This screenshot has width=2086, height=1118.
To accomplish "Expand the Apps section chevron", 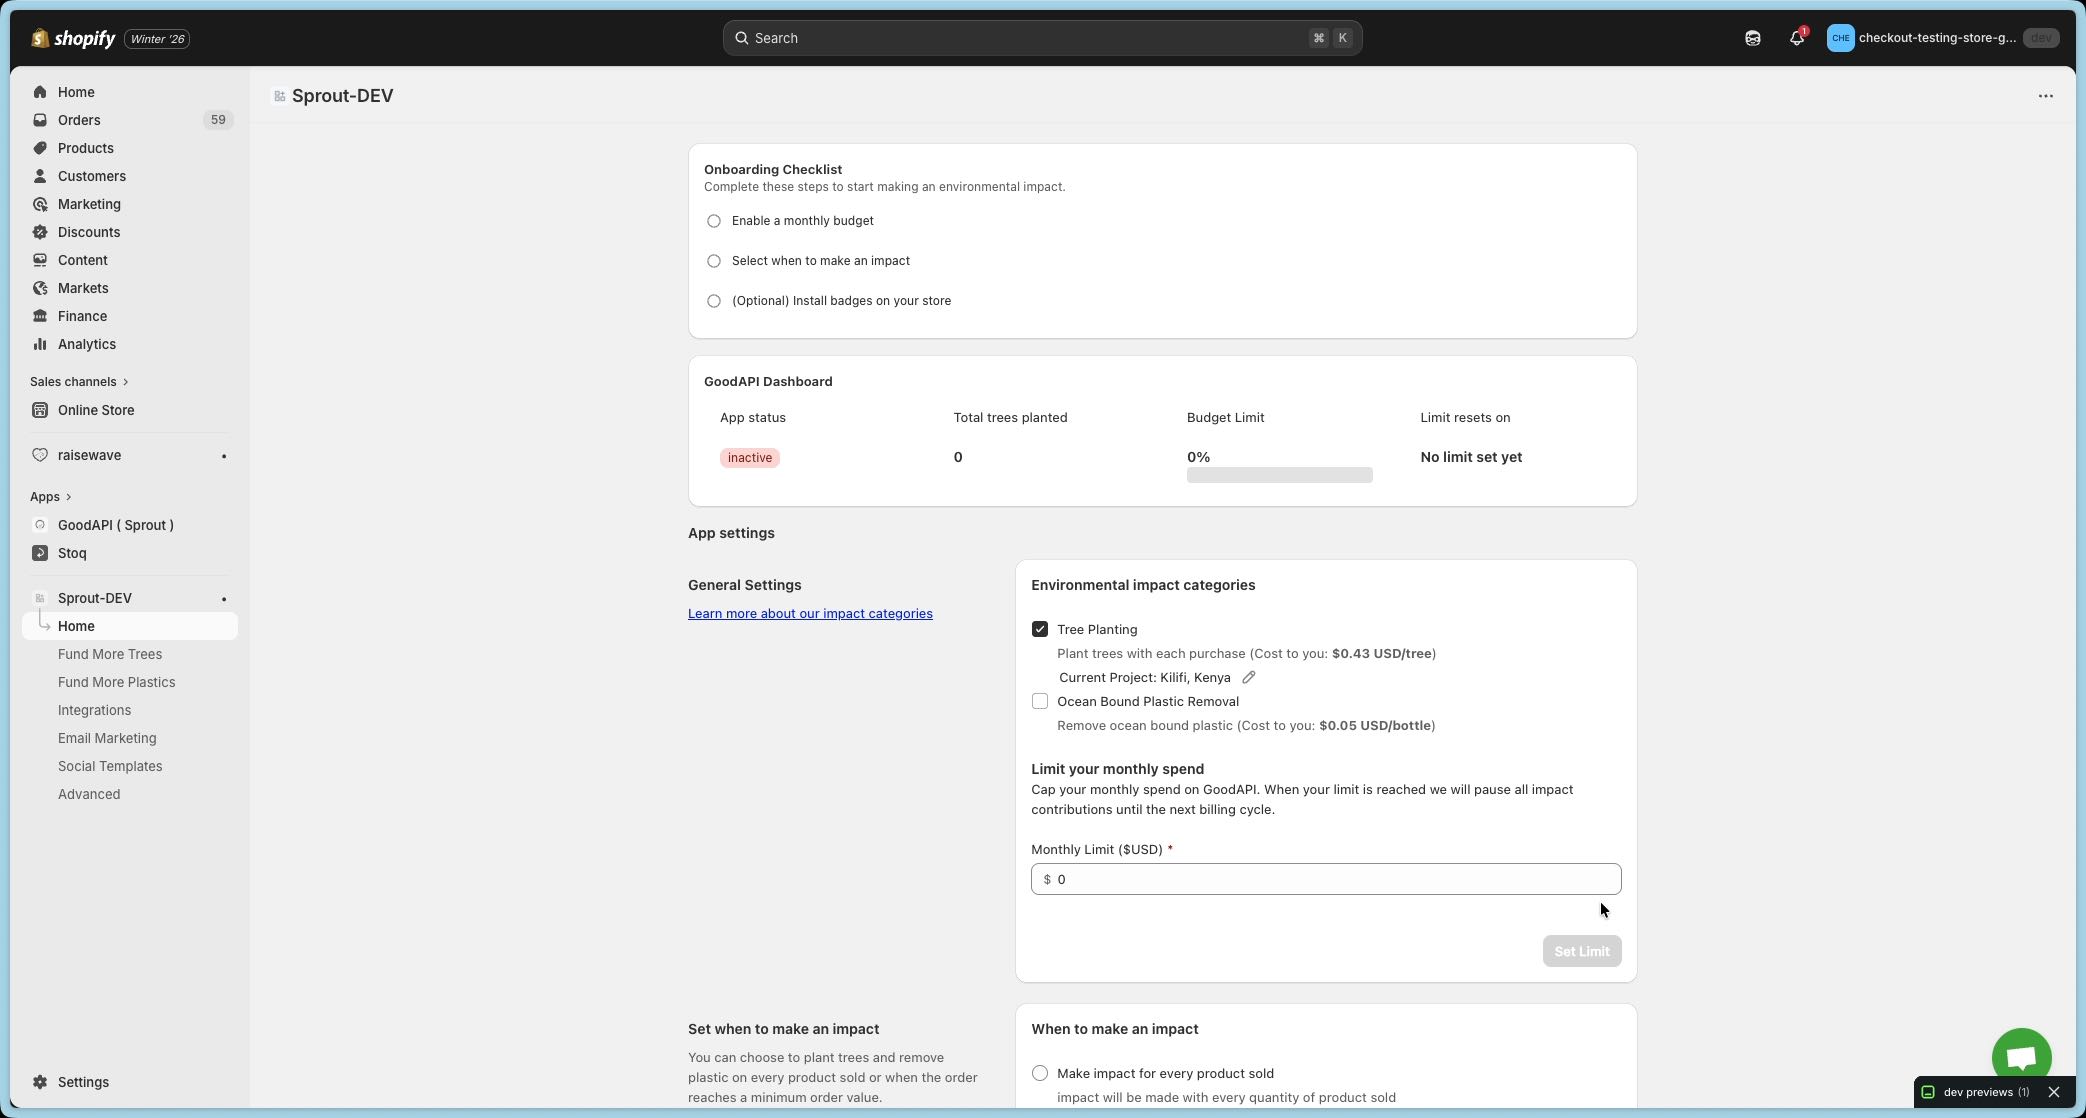I will (x=68, y=497).
